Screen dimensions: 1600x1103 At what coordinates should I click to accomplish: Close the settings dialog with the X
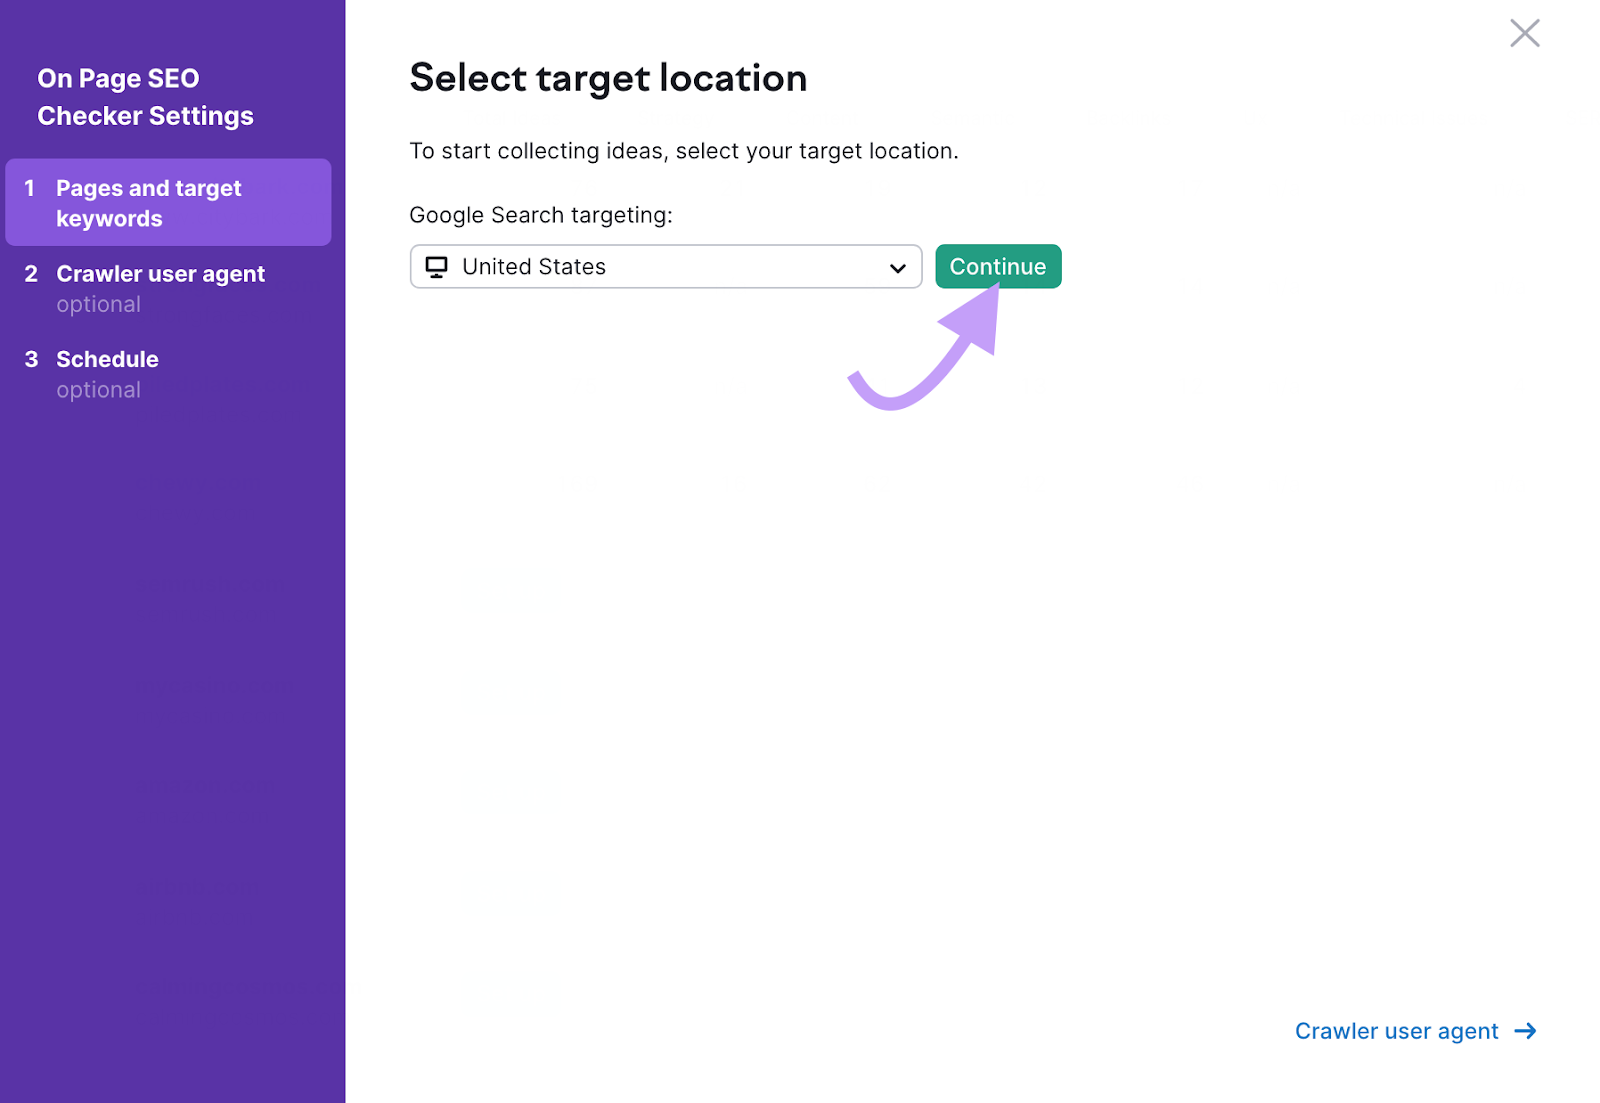coord(1524,33)
